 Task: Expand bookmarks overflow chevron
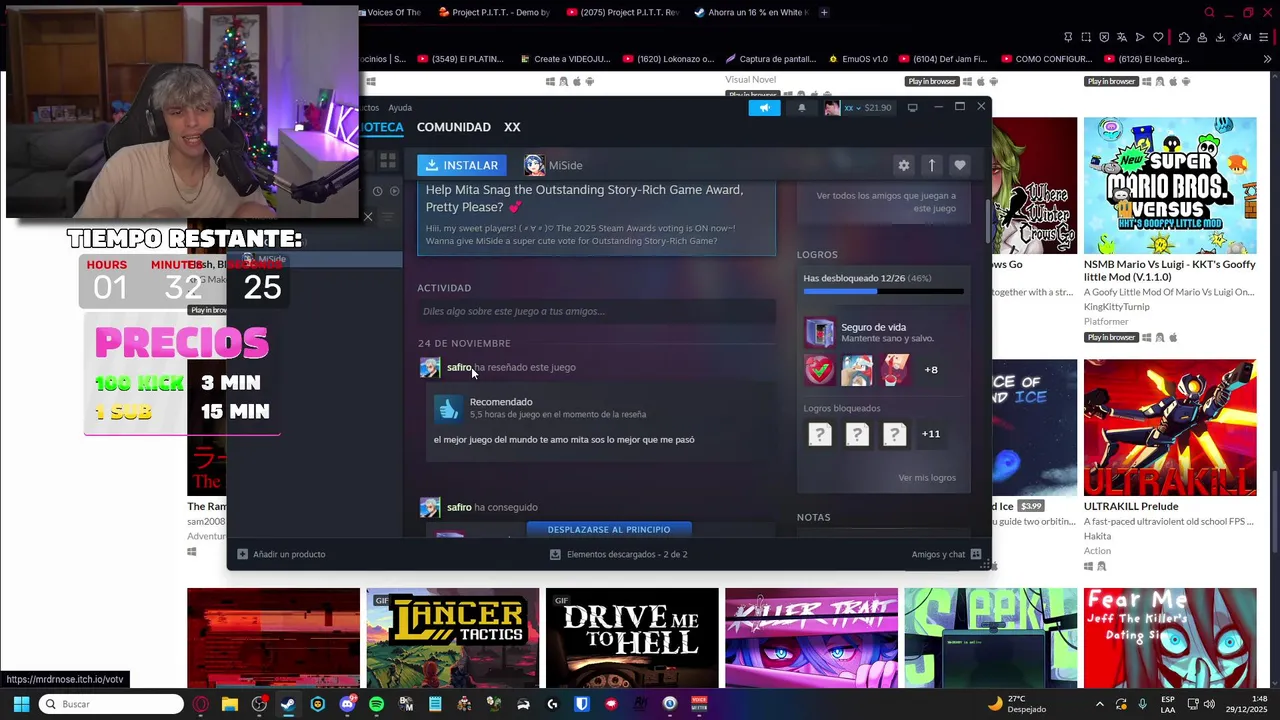[x=1268, y=59]
